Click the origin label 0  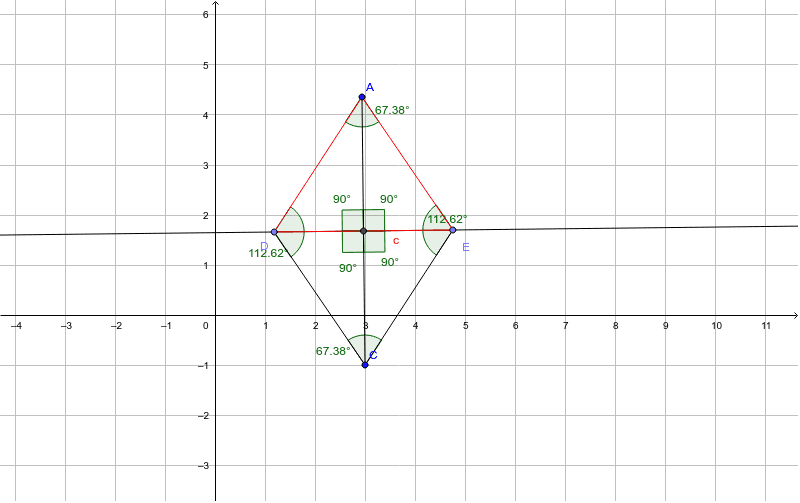(206, 325)
